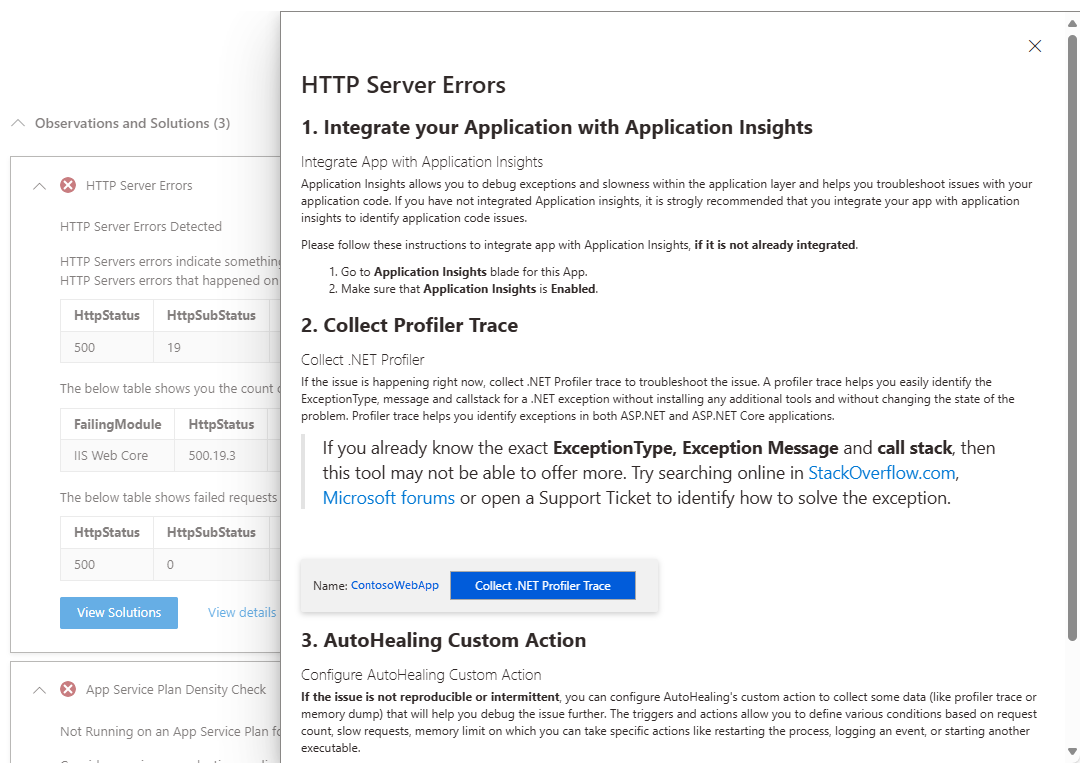This screenshot has height=763, width=1080.
Task: Open the View details link
Action: 241,612
